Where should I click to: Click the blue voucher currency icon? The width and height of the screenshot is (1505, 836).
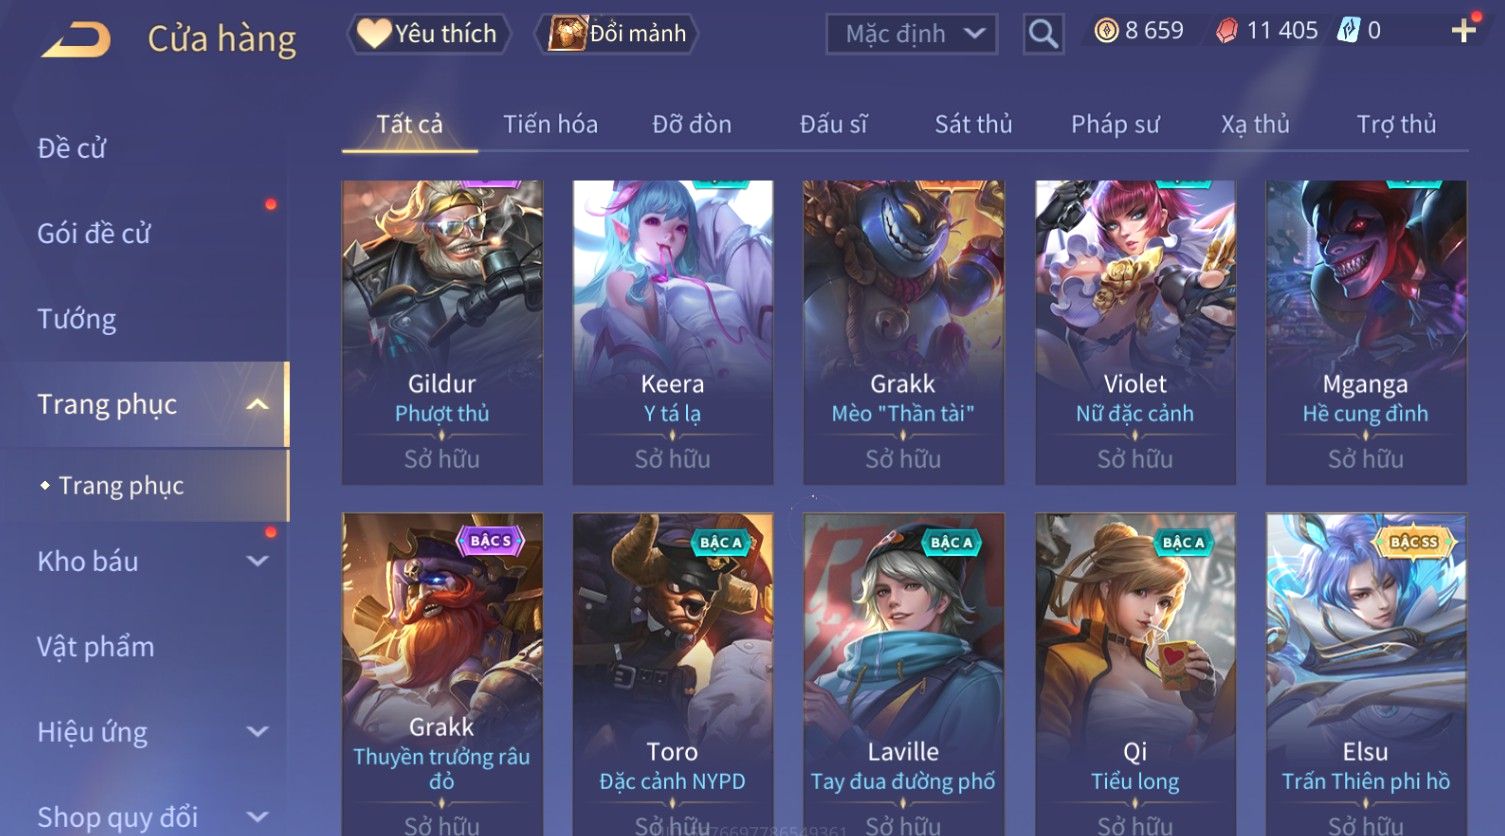click(1349, 31)
